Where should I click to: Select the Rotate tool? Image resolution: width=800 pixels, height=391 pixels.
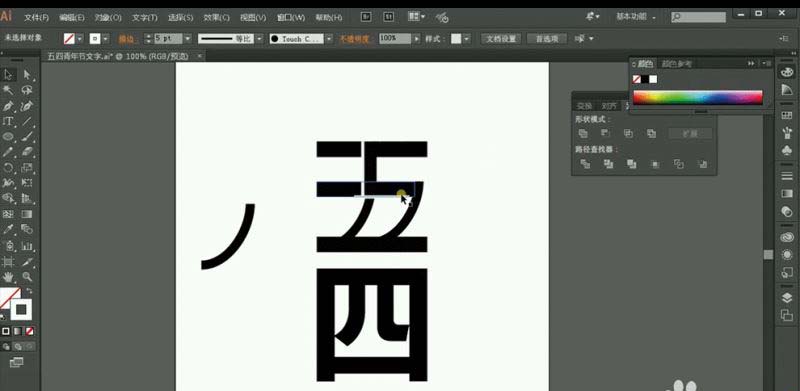[8, 167]
